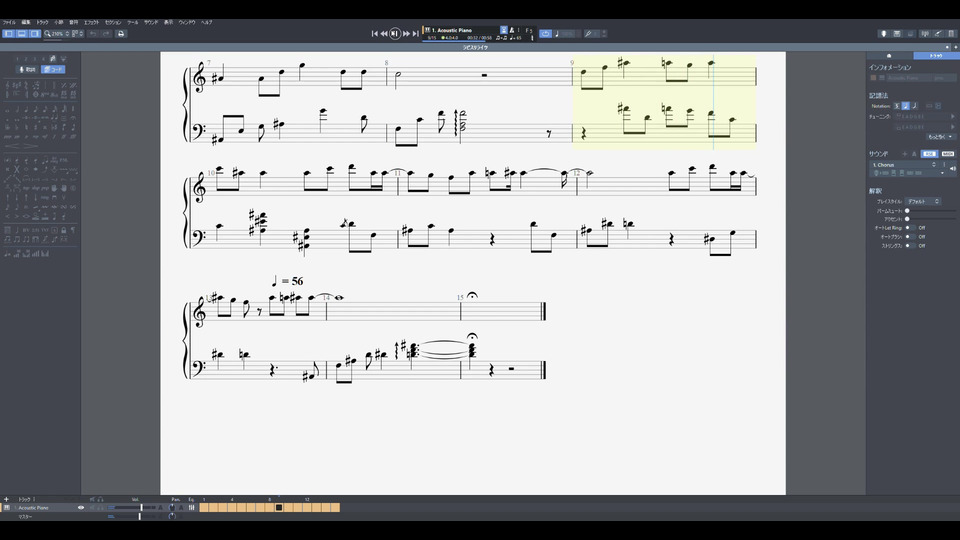This screenshot has height=540, width=960.
Task: Click the print icon
Action: coord(121,34)
